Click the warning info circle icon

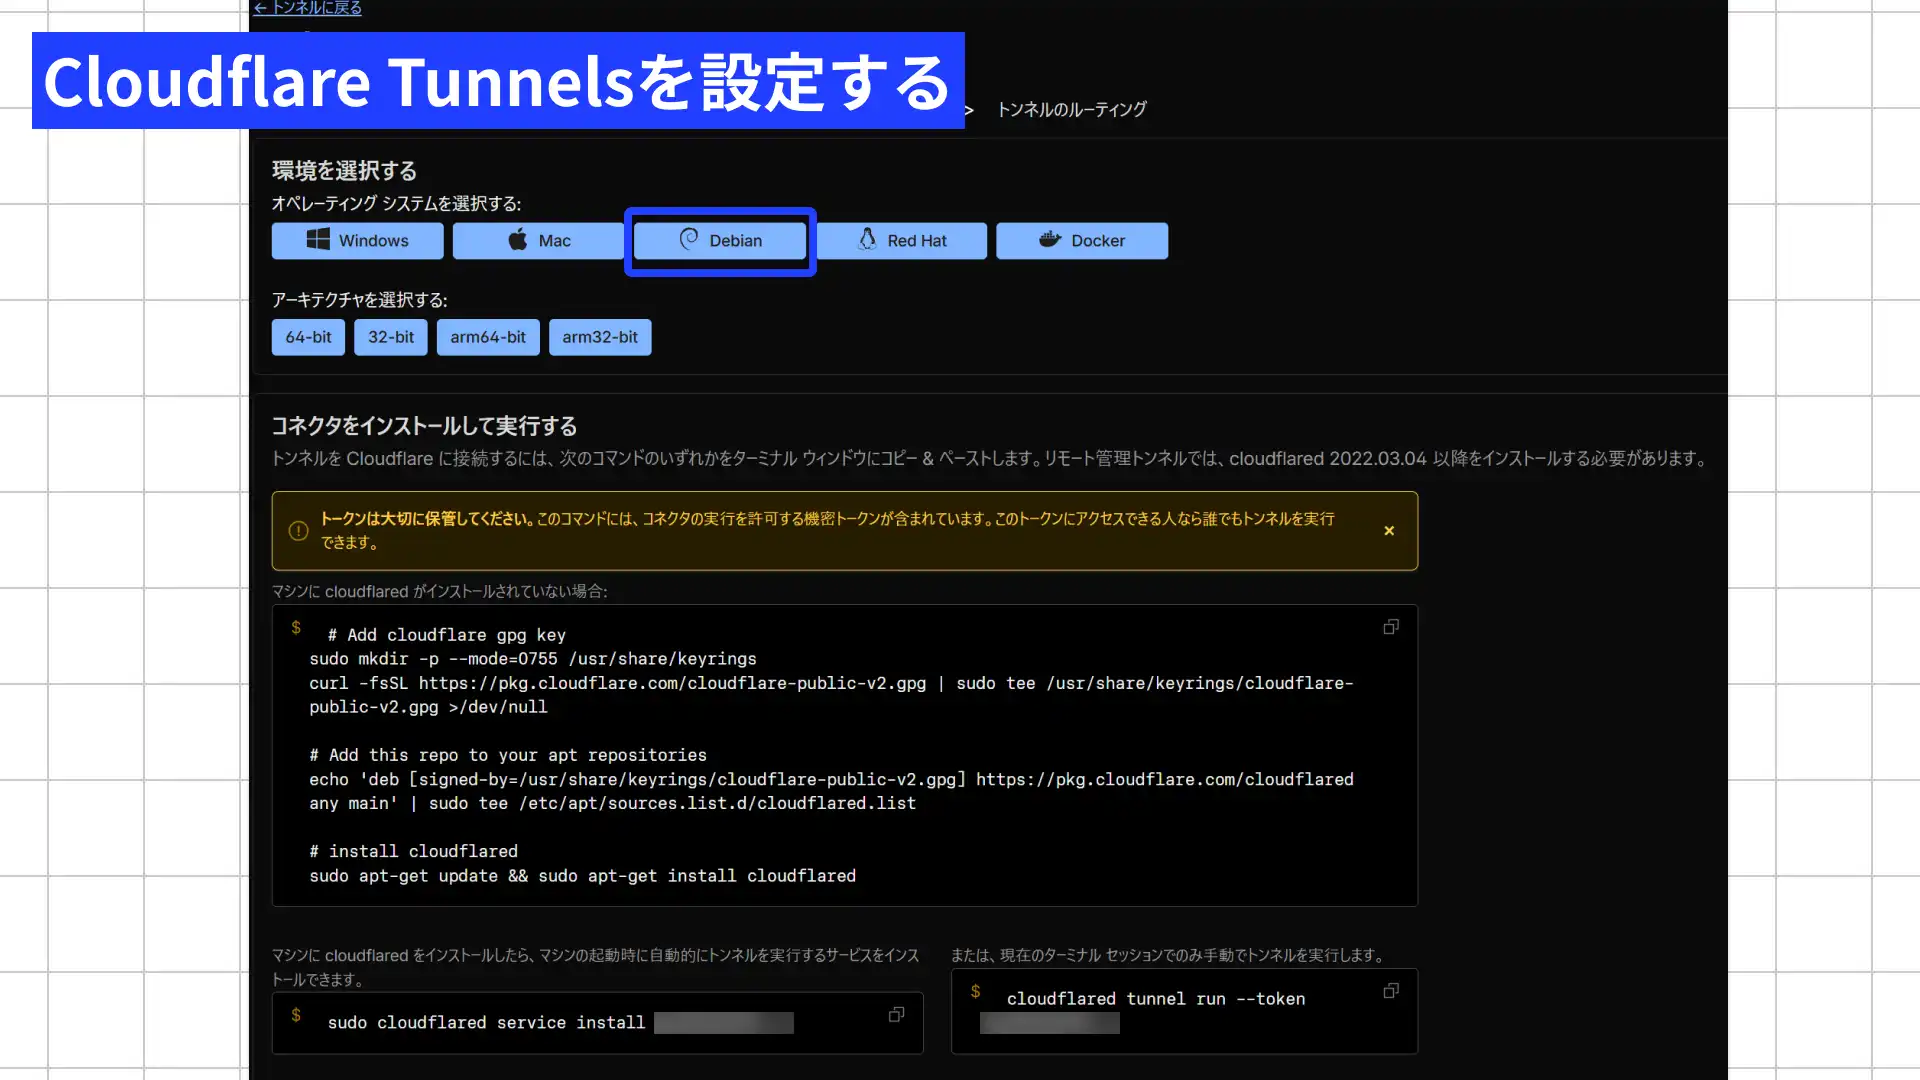[x=298, y=531]
